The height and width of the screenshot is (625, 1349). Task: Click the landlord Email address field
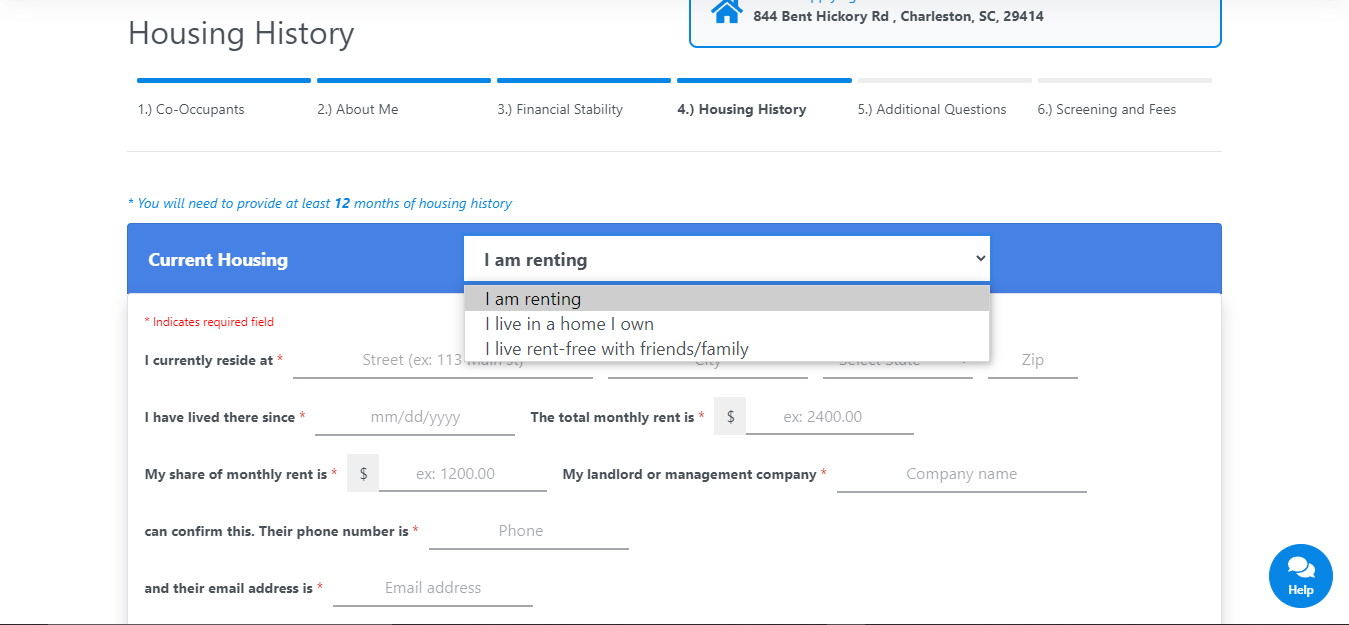pyautogui.click(x=433, y=588)
